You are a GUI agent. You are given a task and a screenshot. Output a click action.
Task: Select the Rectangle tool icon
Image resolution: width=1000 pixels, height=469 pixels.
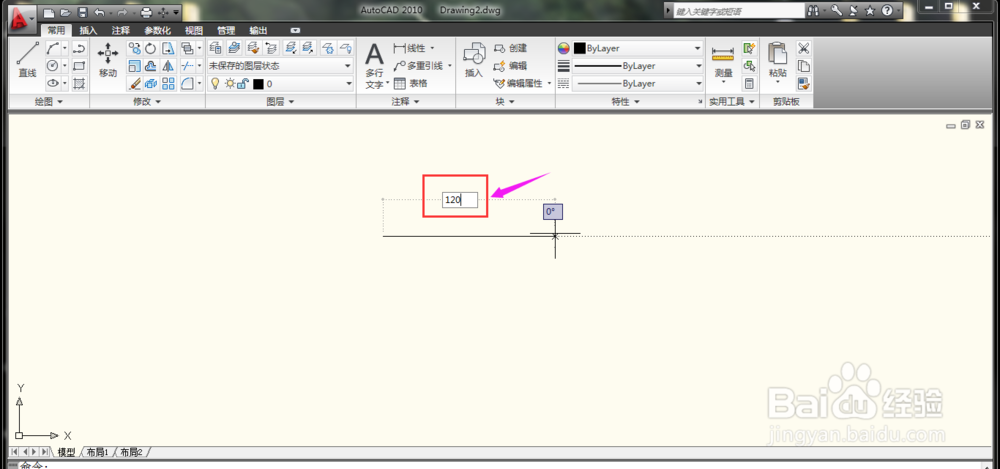point(79,66)
